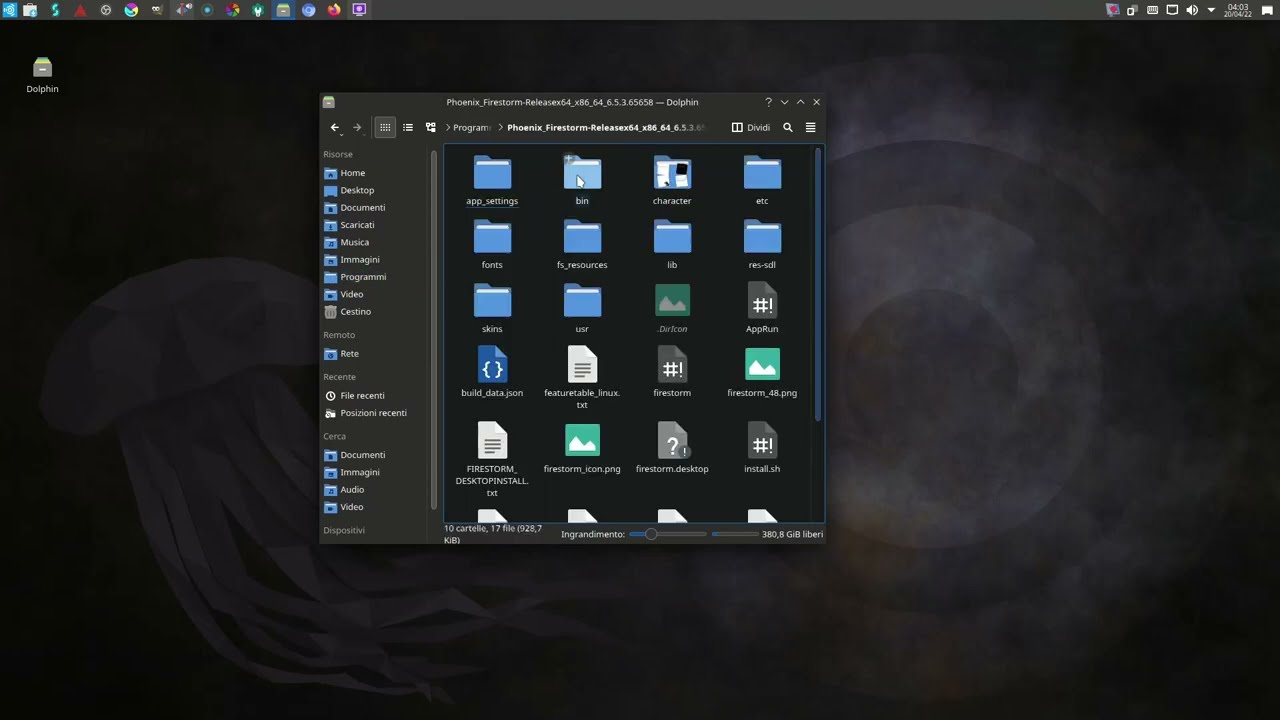
Task: Select the firestorm.desktop file
Action: point(672,449)
